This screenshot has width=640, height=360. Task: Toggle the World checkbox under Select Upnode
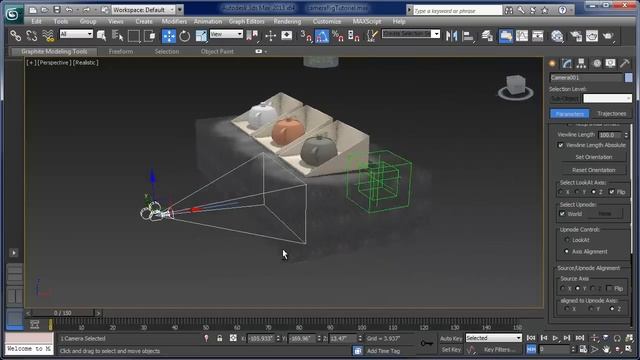(562, 214)
